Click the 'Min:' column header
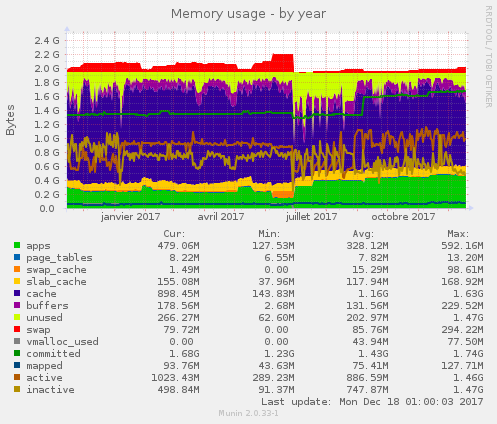This screenshot has width=497, height=424. (269, 234)
